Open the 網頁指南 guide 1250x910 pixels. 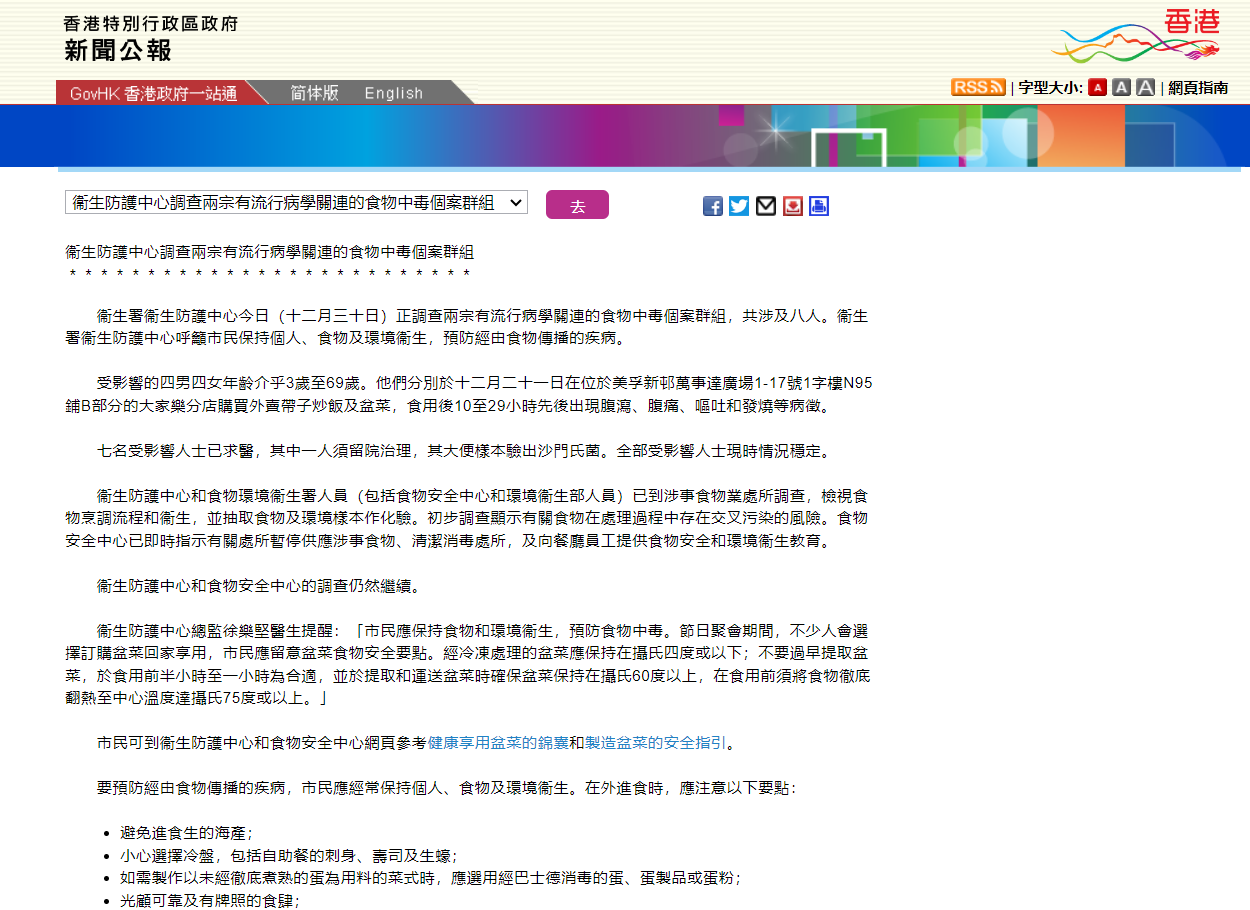pyautogui.click(x=1196, y=87)
